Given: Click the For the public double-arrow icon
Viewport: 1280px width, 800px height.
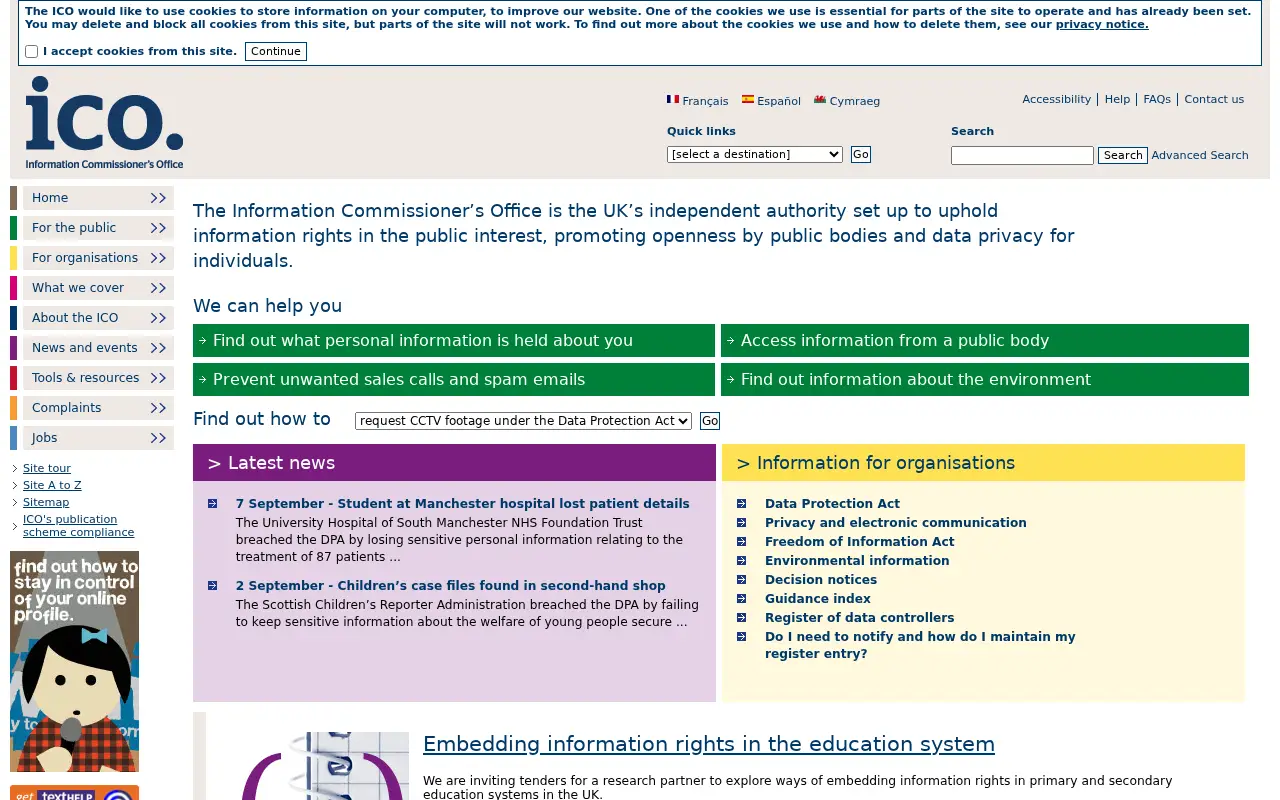Looking at the screenshot, I should (x=158, y=228).
